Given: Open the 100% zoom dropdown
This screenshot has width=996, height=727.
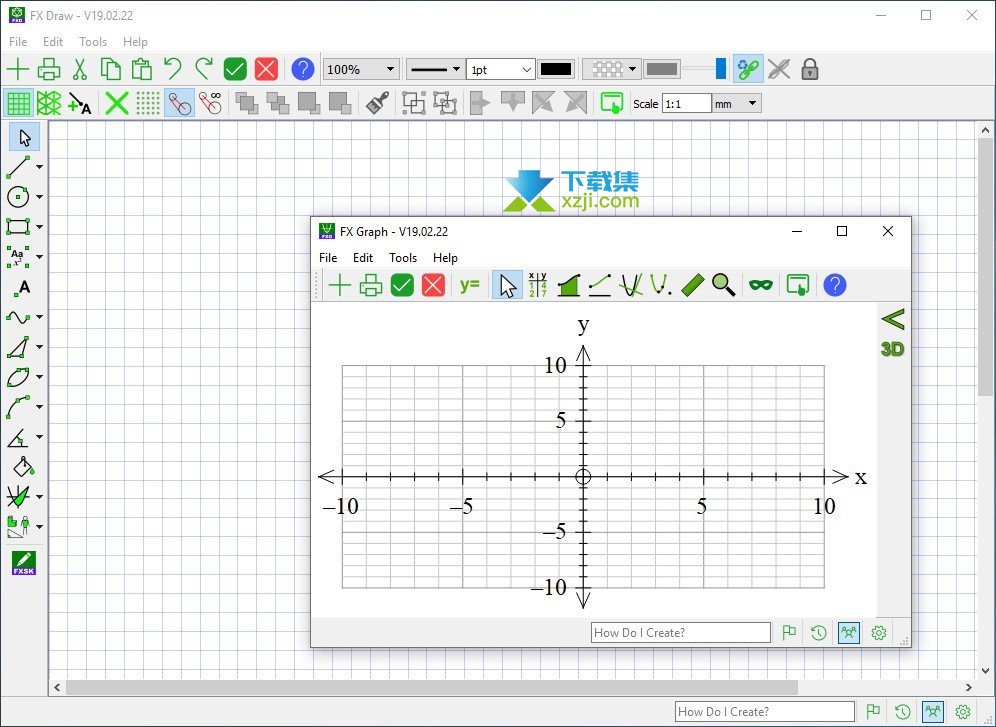Looking at the screenshot, I should pos(361,69).
